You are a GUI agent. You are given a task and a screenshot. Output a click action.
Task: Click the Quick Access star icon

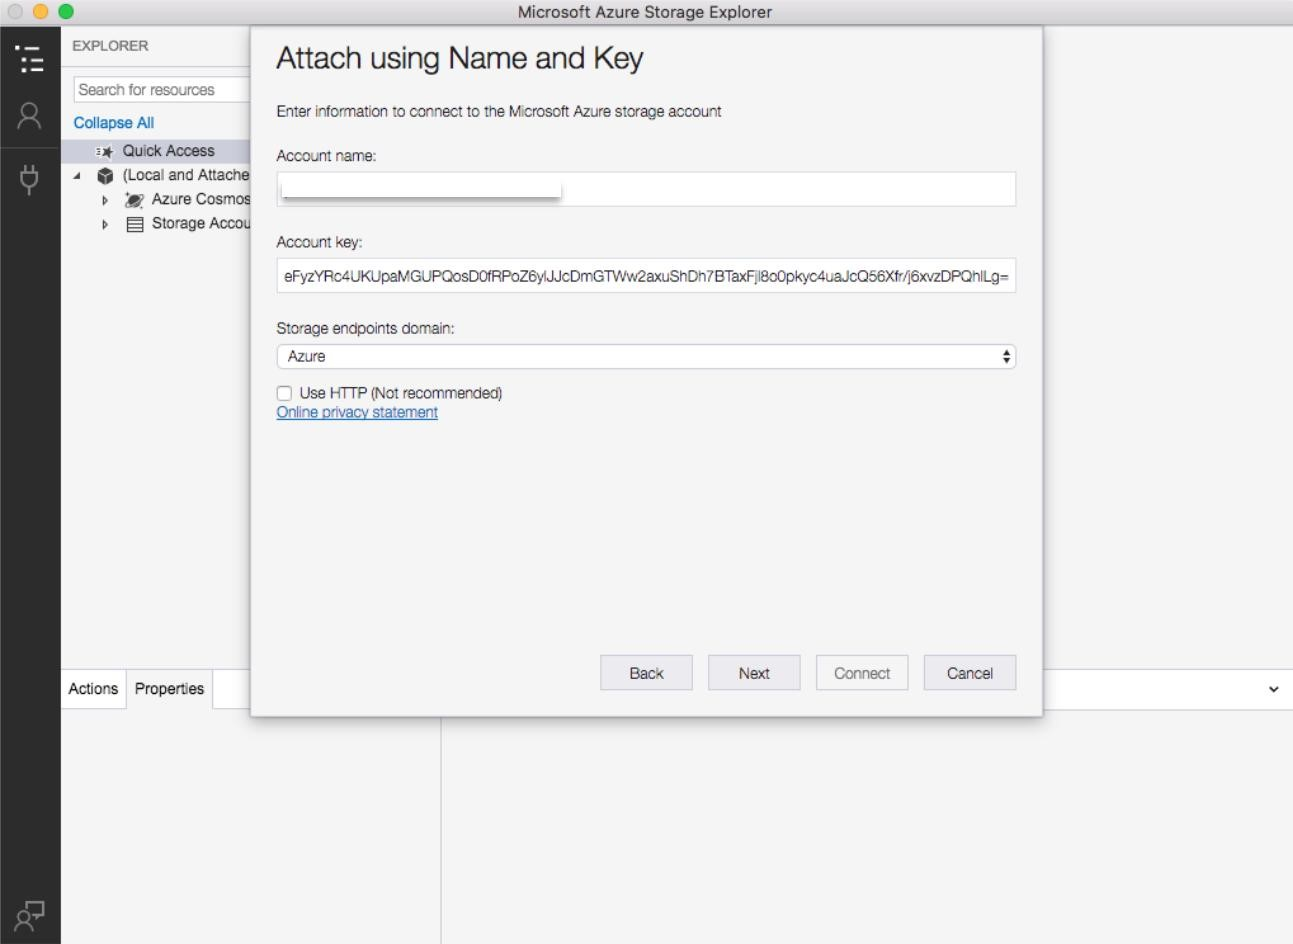click(x=104, y=151)
